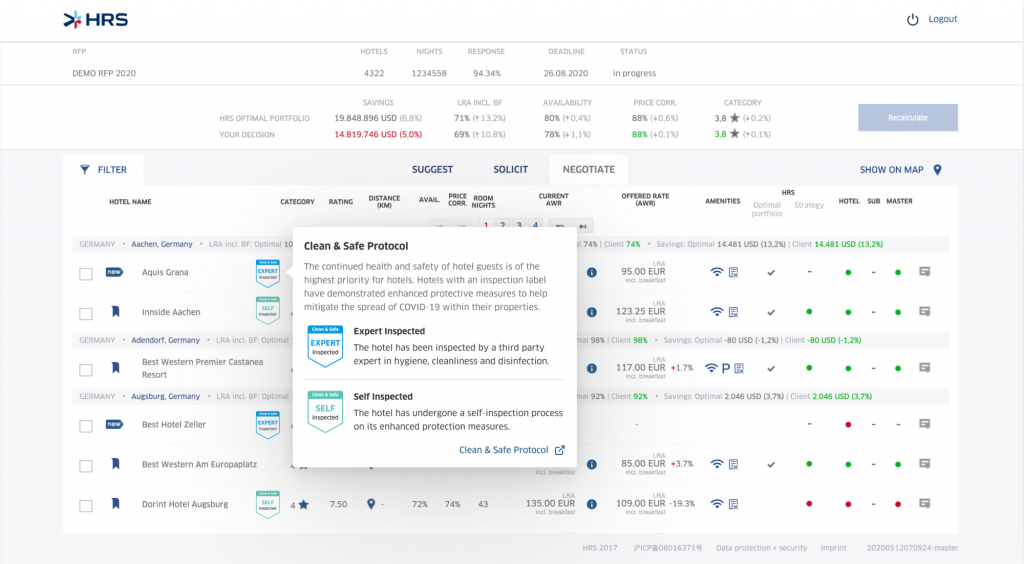The image size is (1024, 564).
Task: Open comment icon for Aquis Grana
Action: click(925, 272)
